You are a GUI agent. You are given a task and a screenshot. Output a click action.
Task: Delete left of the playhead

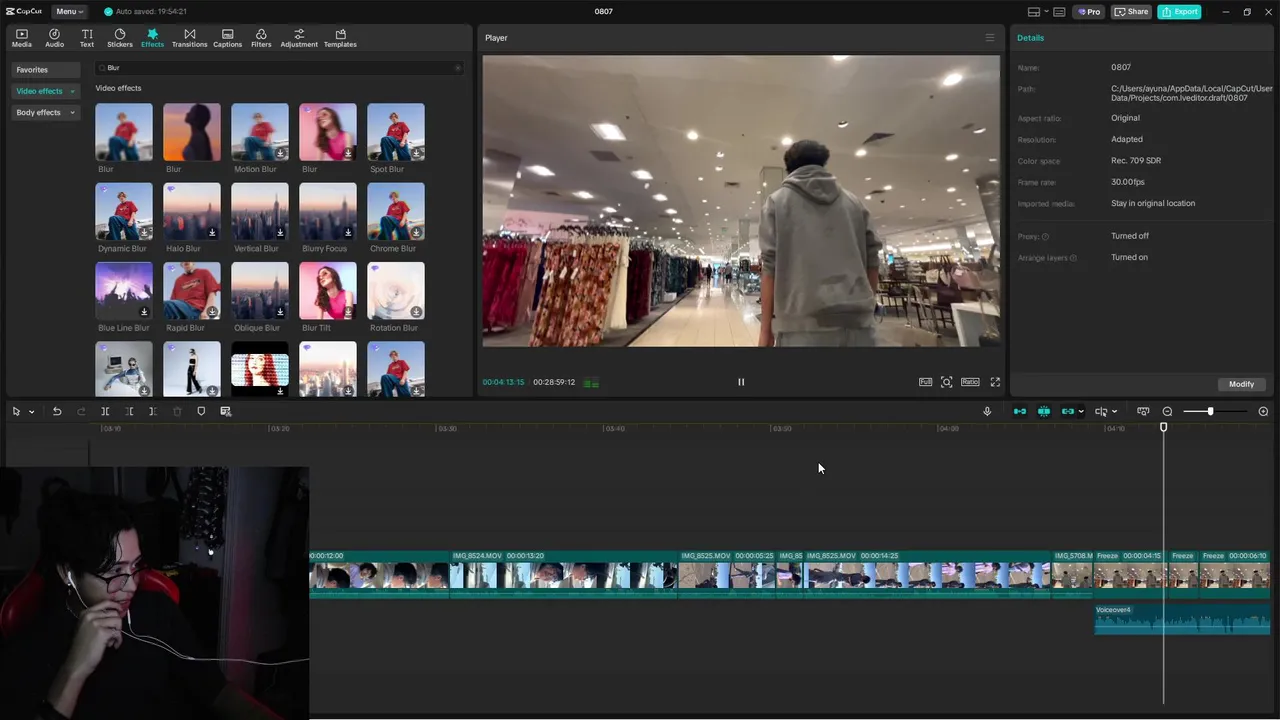click(x=129, y=412)
